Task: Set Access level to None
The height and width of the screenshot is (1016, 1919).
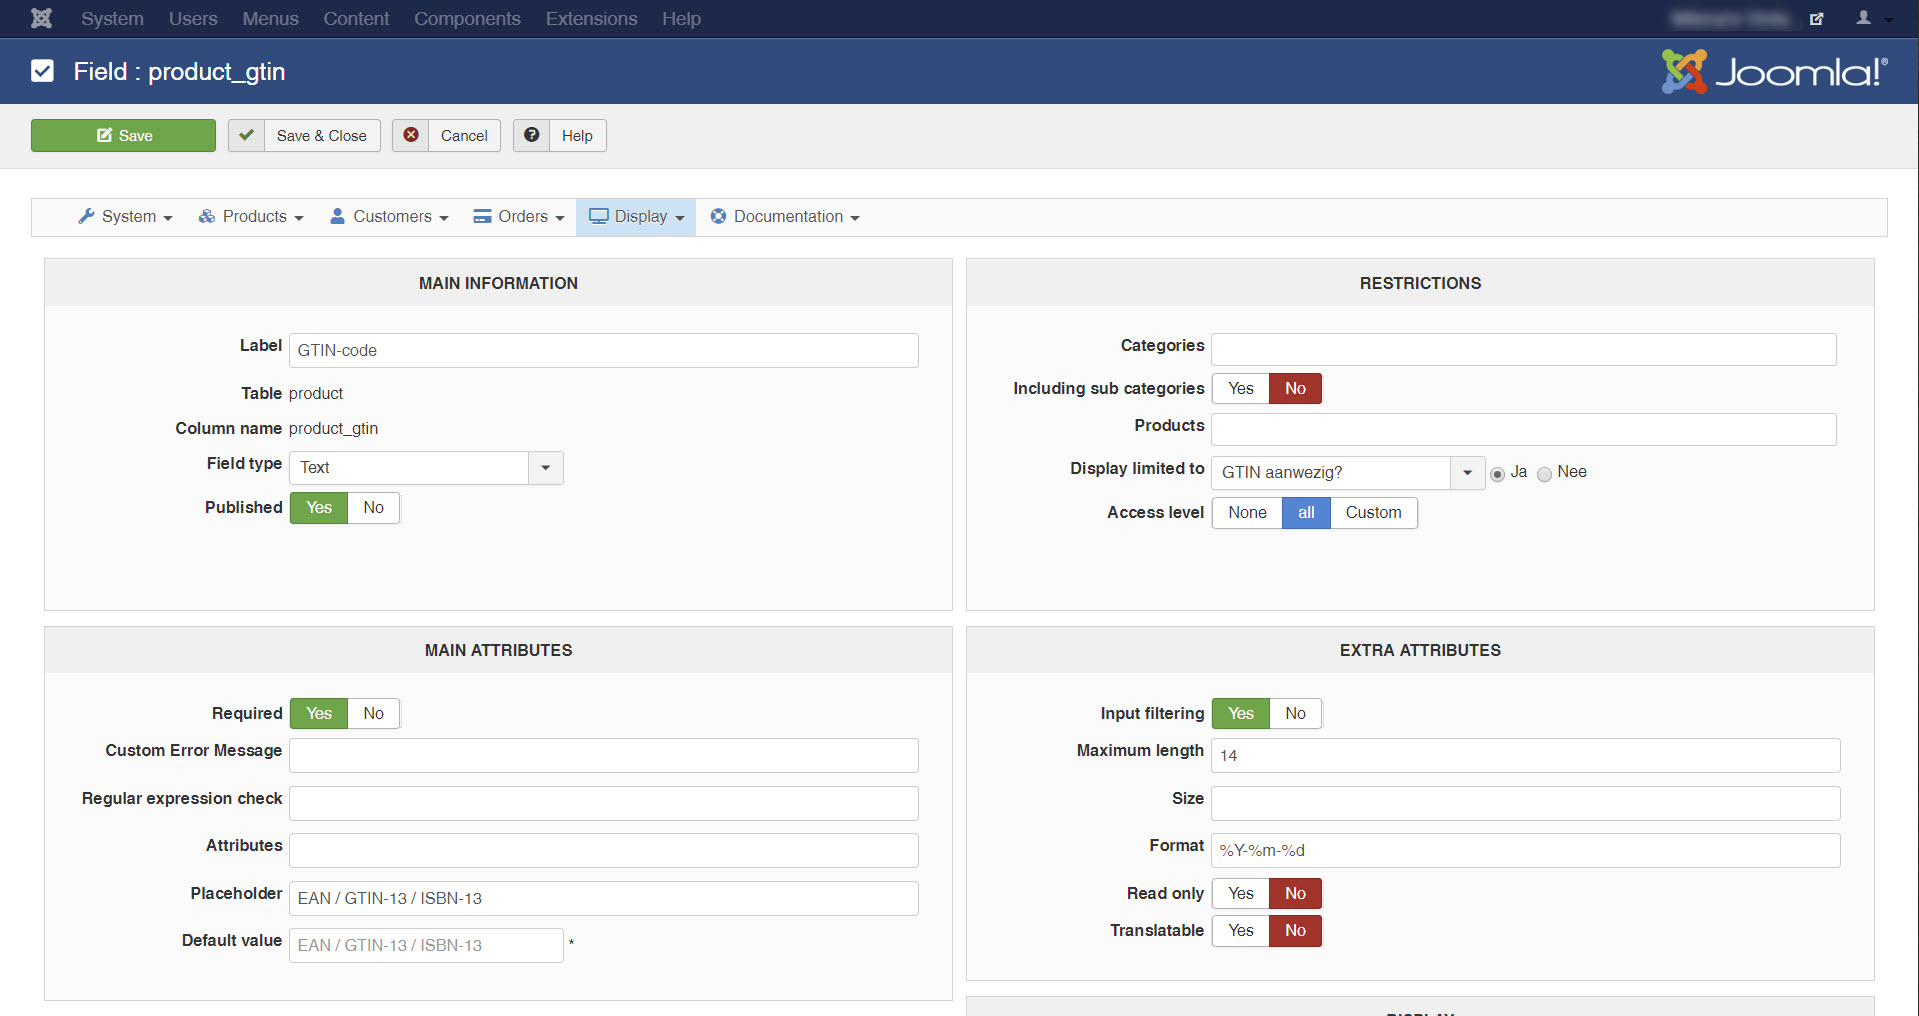Action: (x=1247, y=513)
